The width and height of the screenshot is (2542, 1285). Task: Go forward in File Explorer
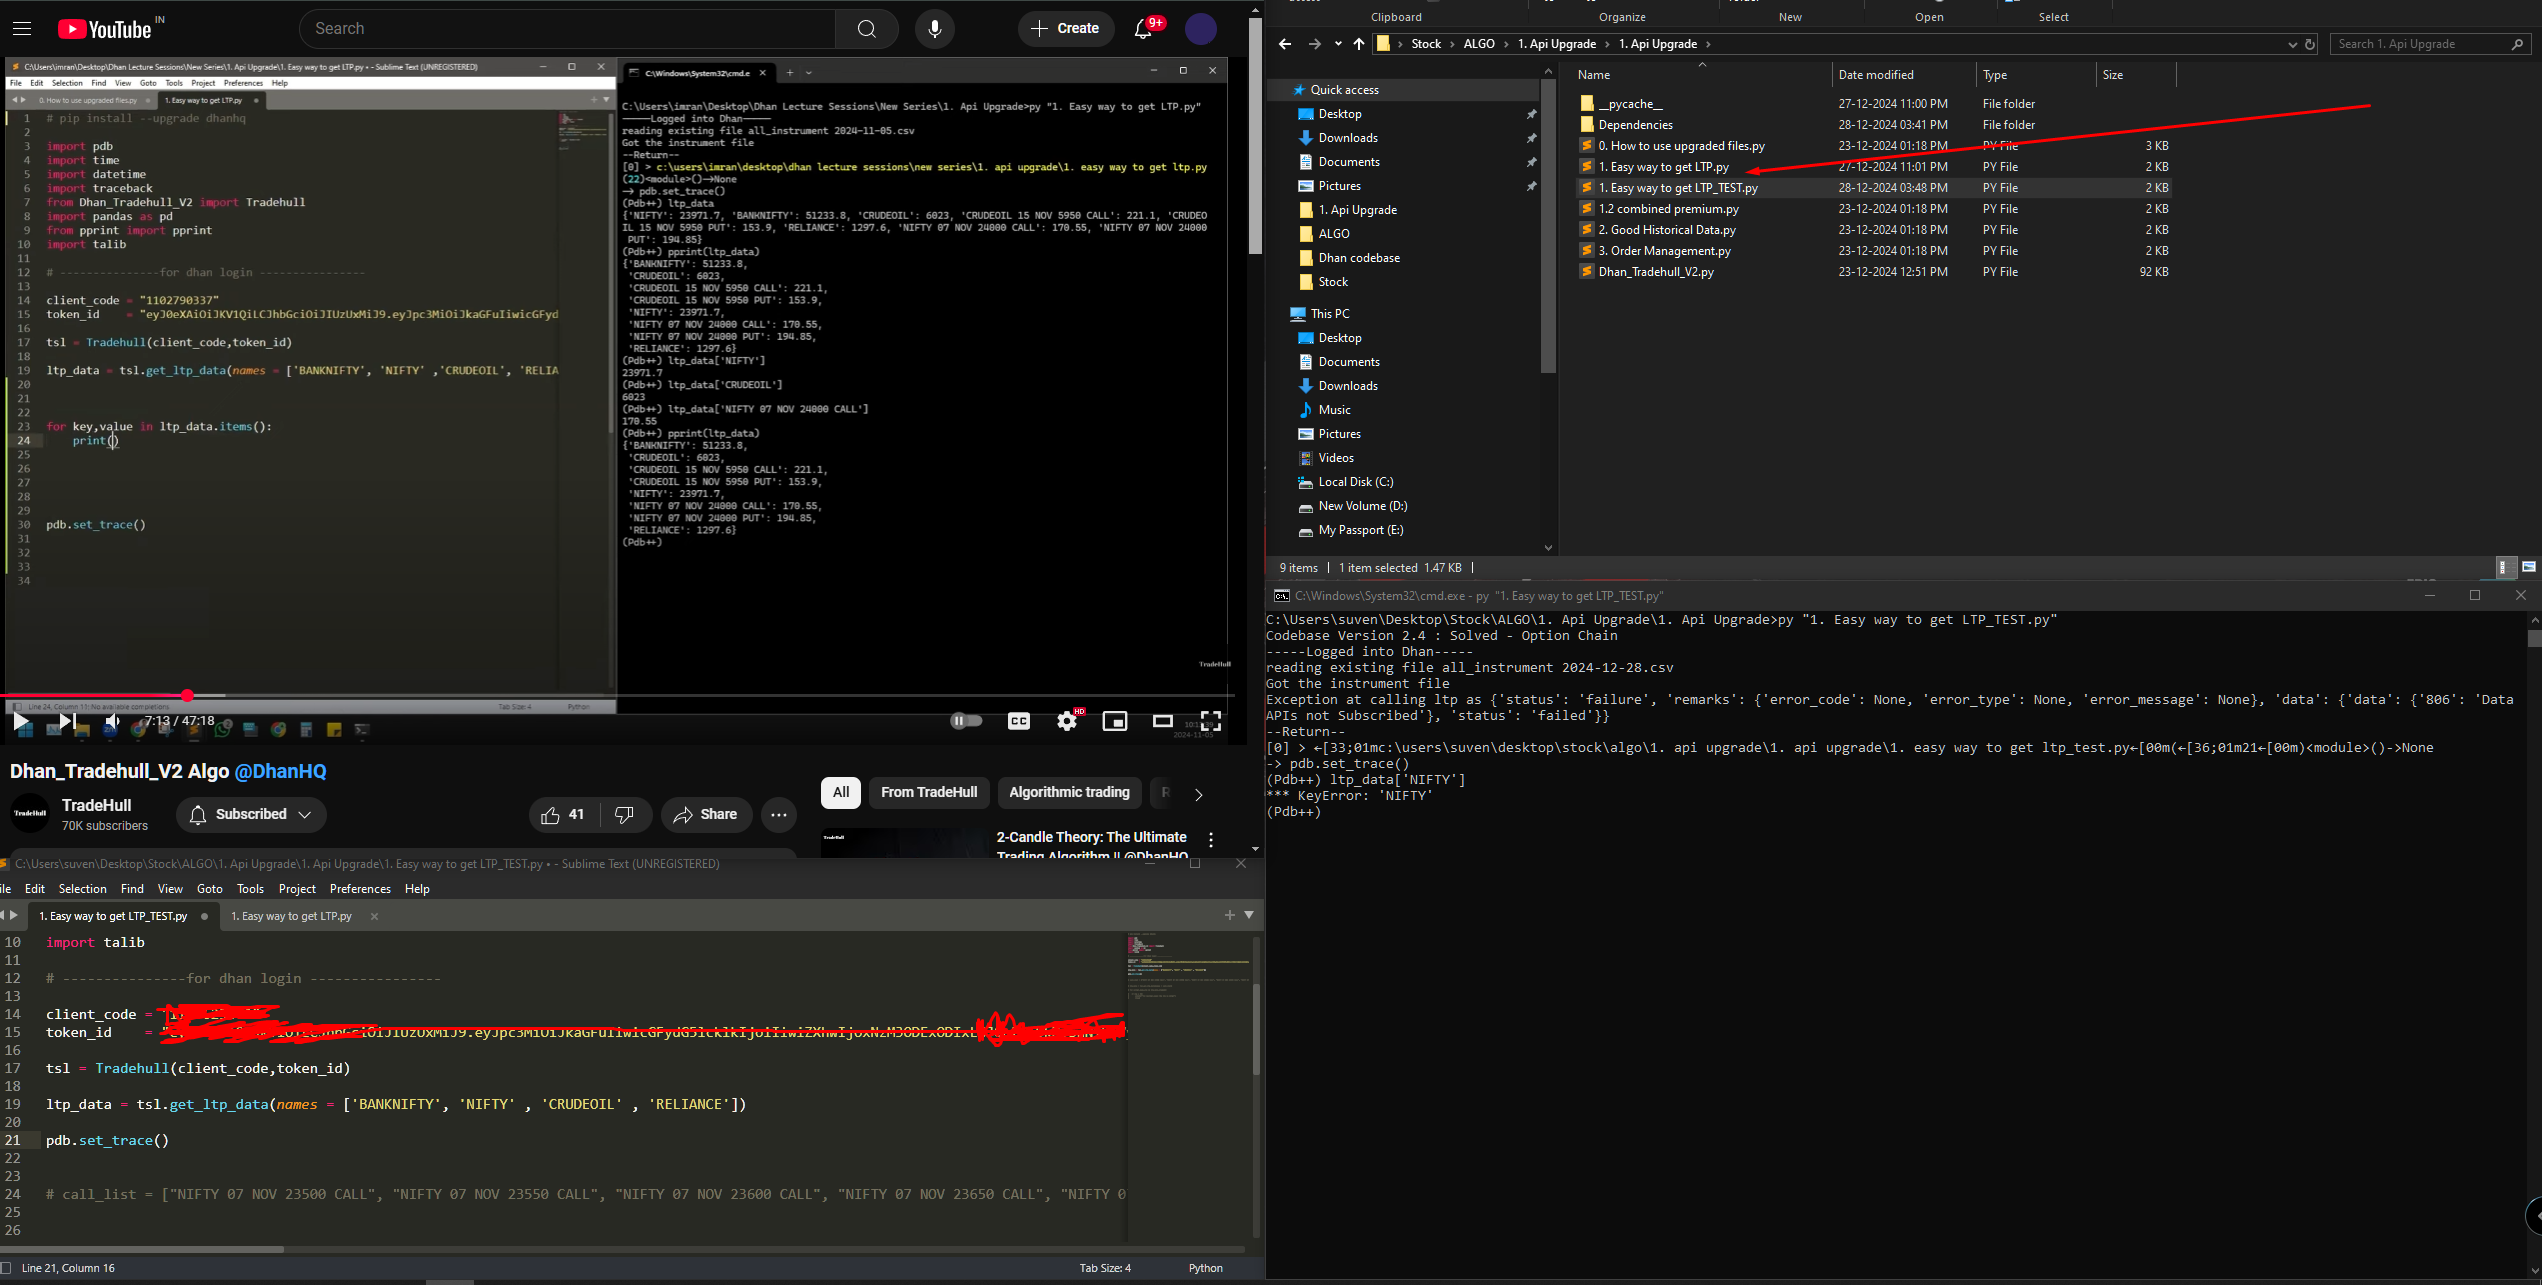1314,44
